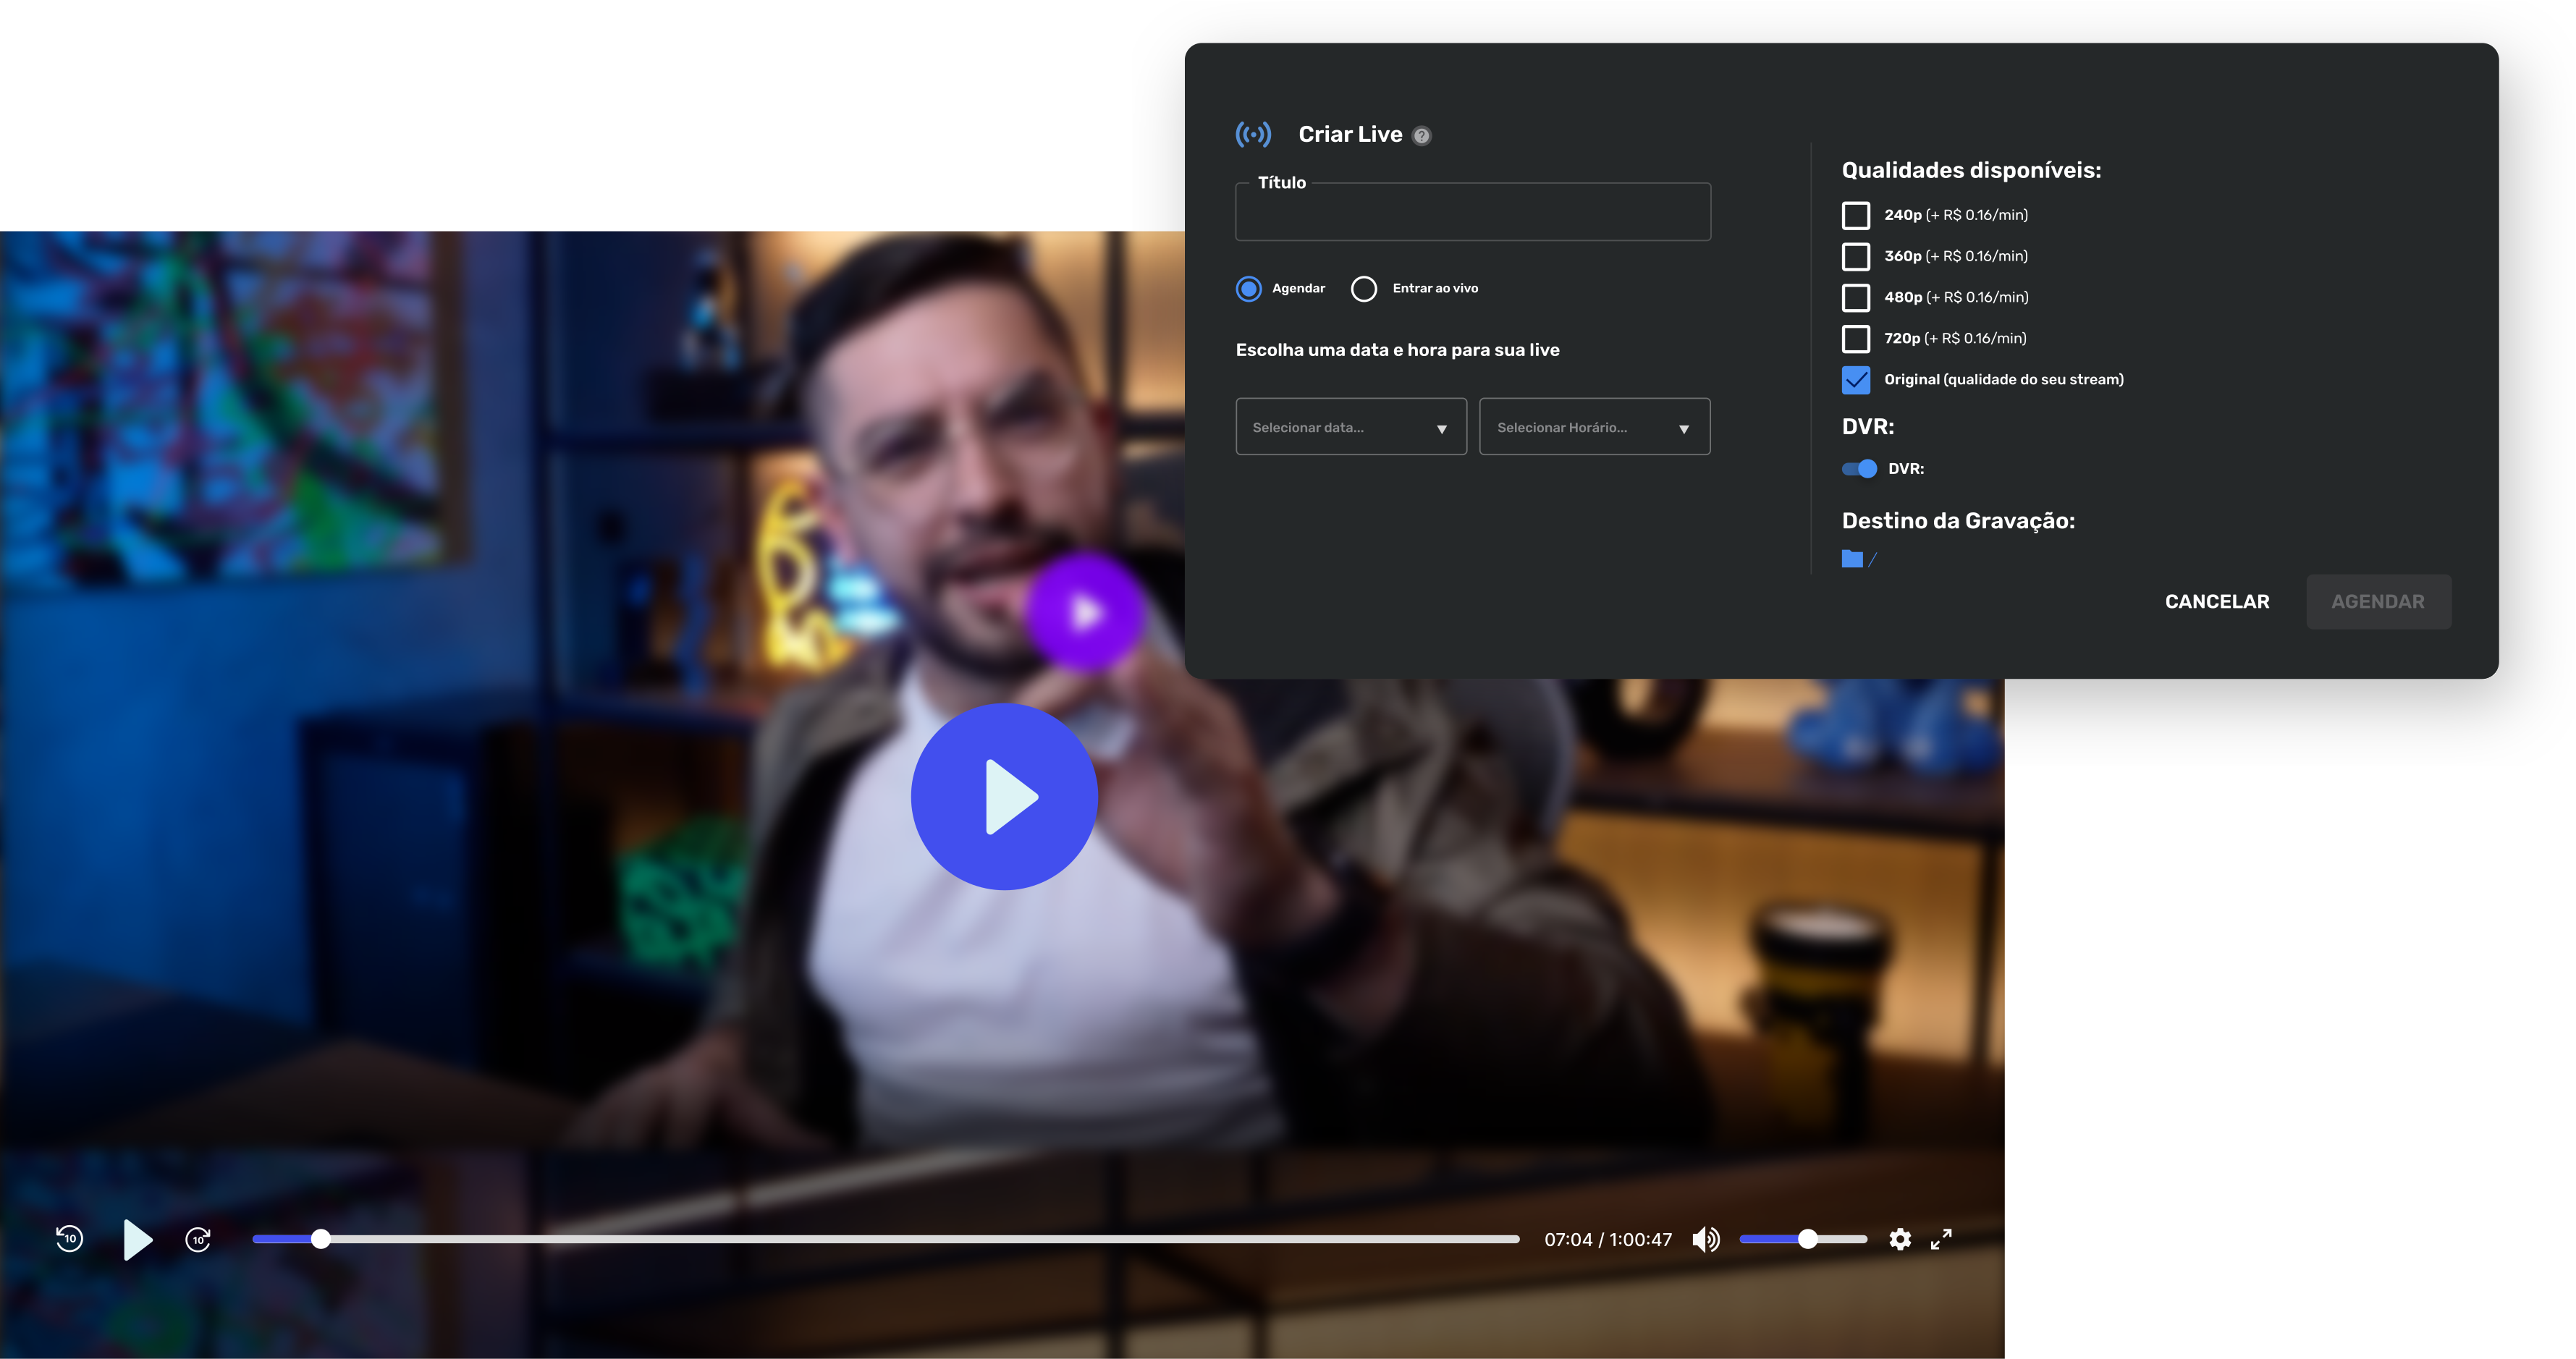Select the Agendar radio button
2576x1359 pixels.
[1249, 289]
